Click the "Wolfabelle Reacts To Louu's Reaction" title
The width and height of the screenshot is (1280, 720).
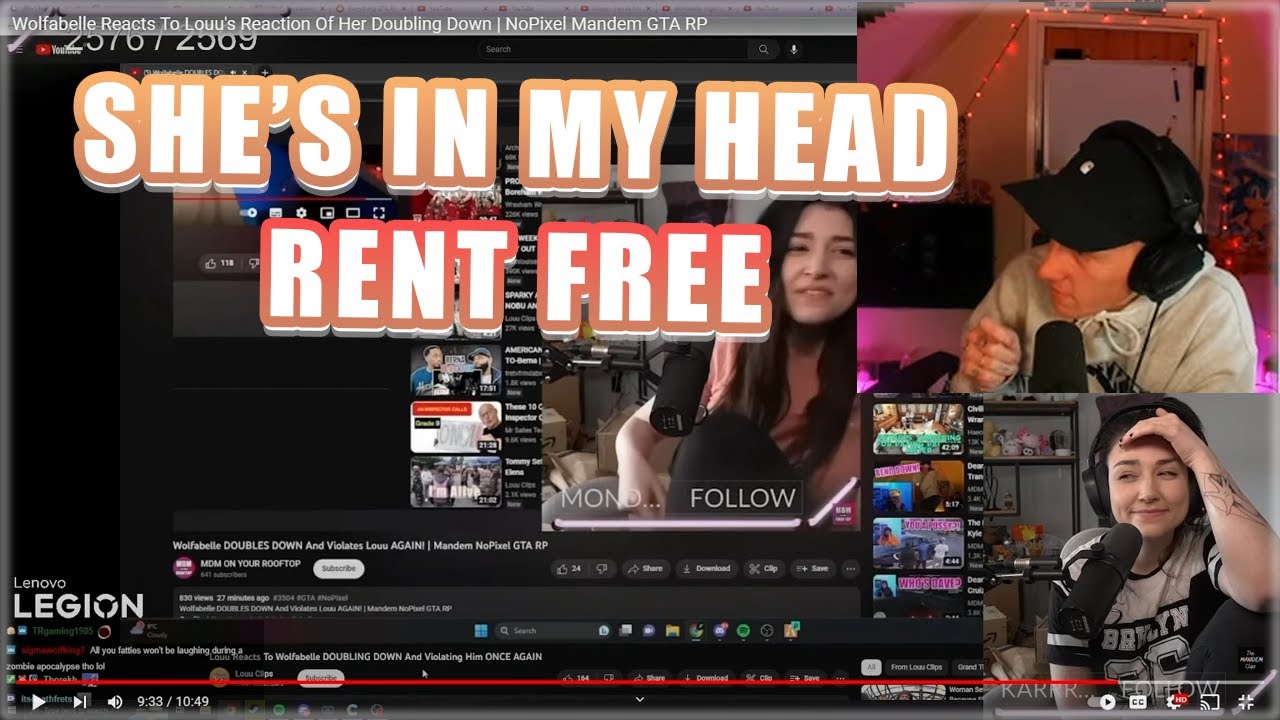point(359,23)
